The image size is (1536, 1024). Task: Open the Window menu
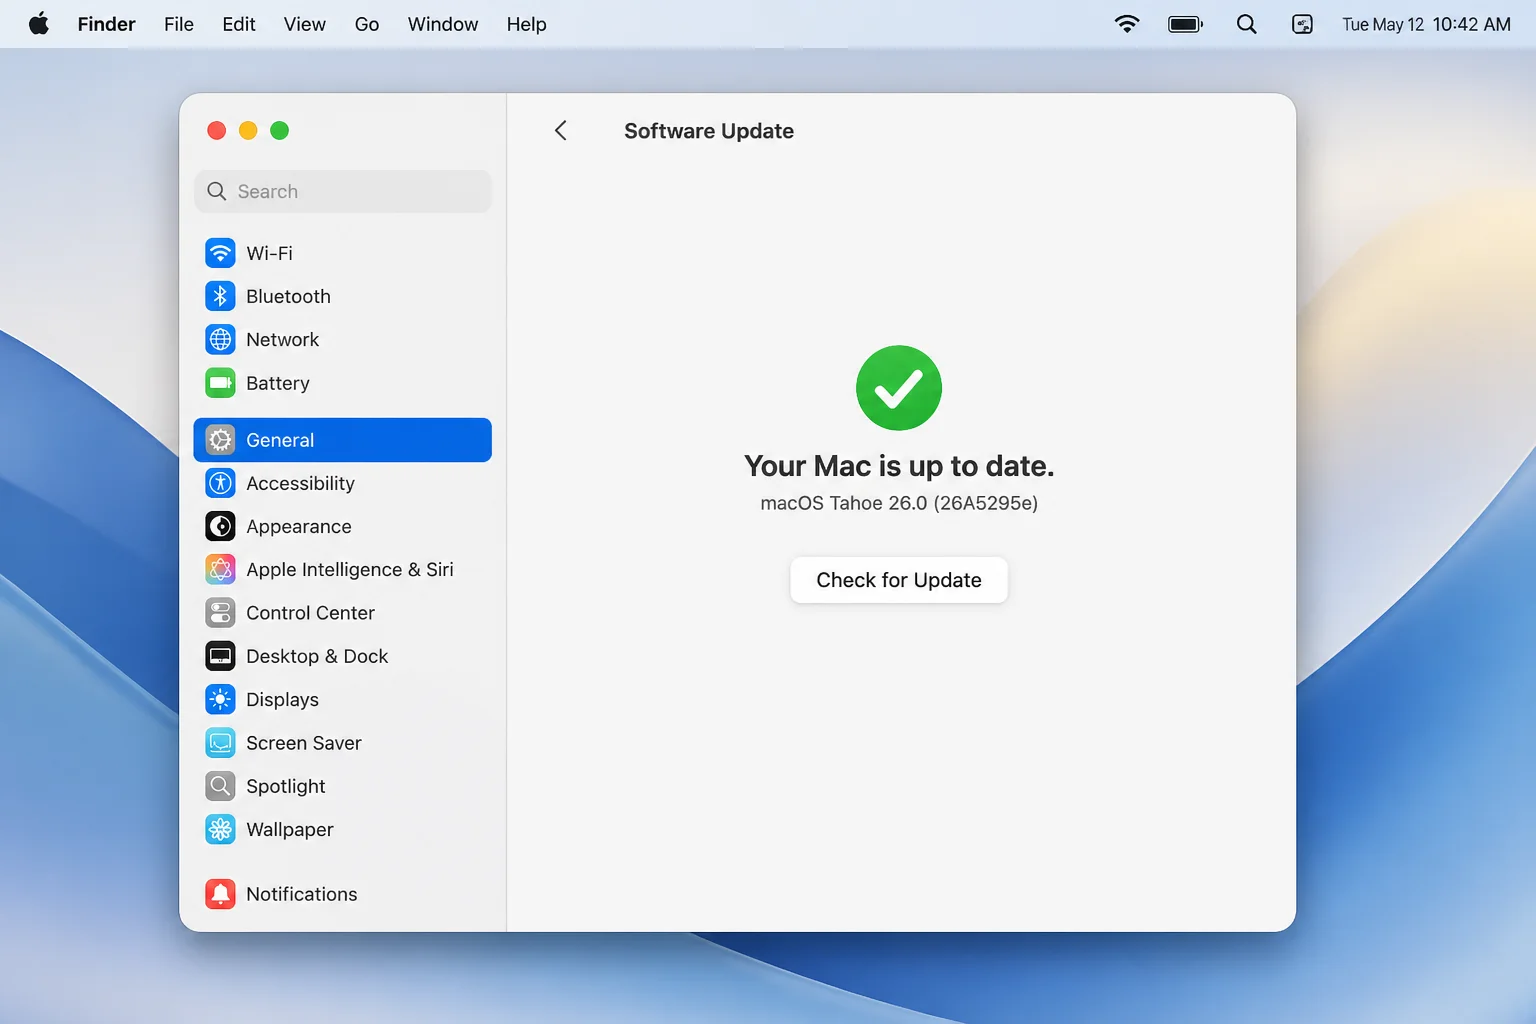[443, 24]
